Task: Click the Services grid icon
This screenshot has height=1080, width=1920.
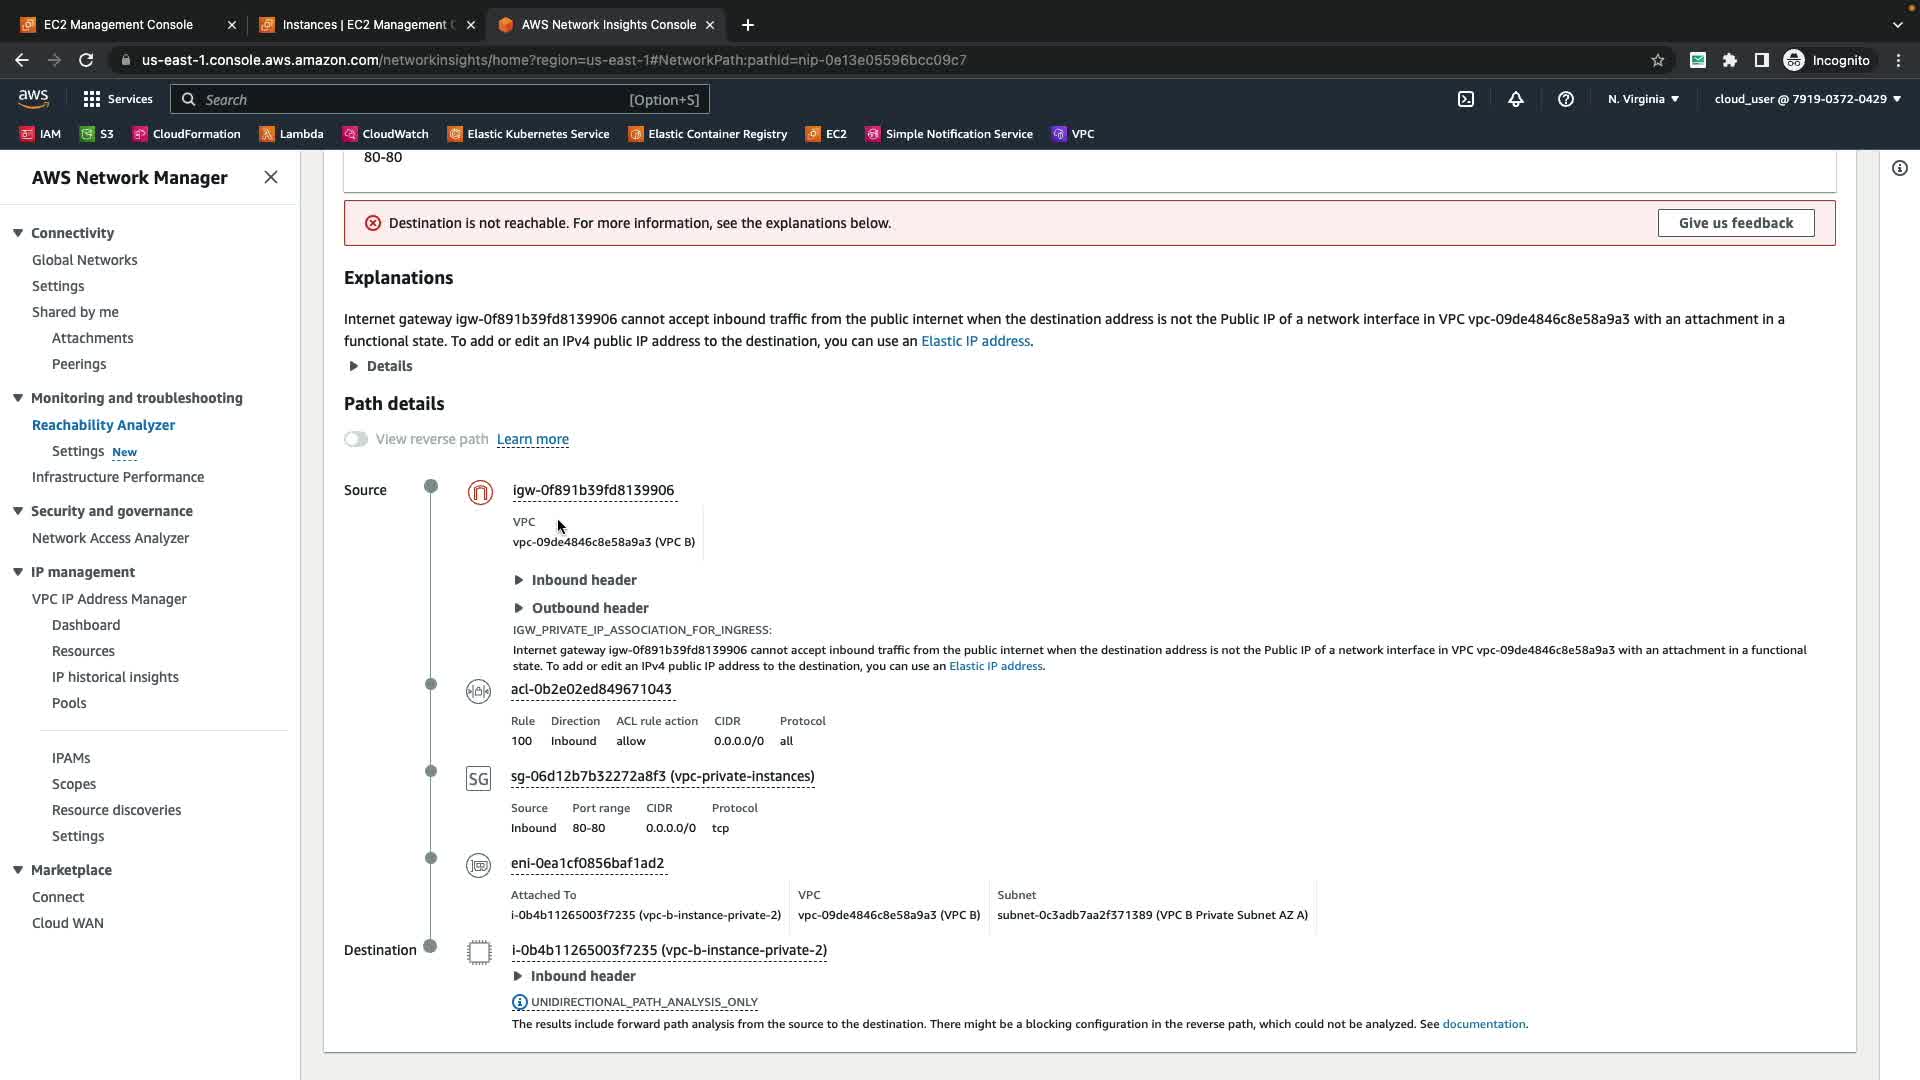Action: coord(92,99)
